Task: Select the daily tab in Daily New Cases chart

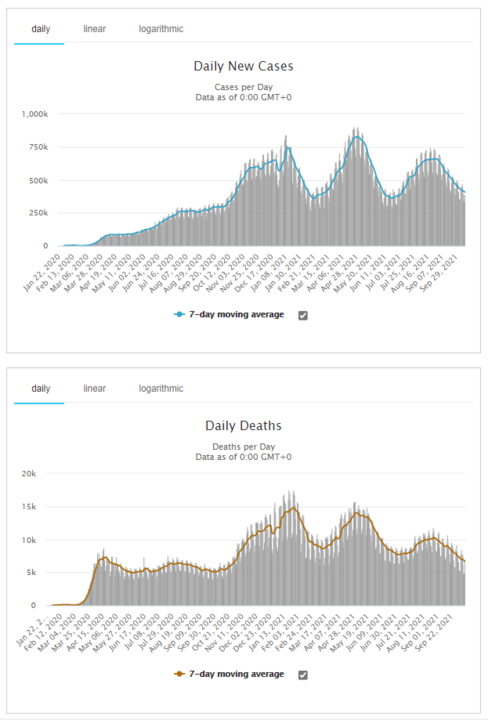Action: 40,29
